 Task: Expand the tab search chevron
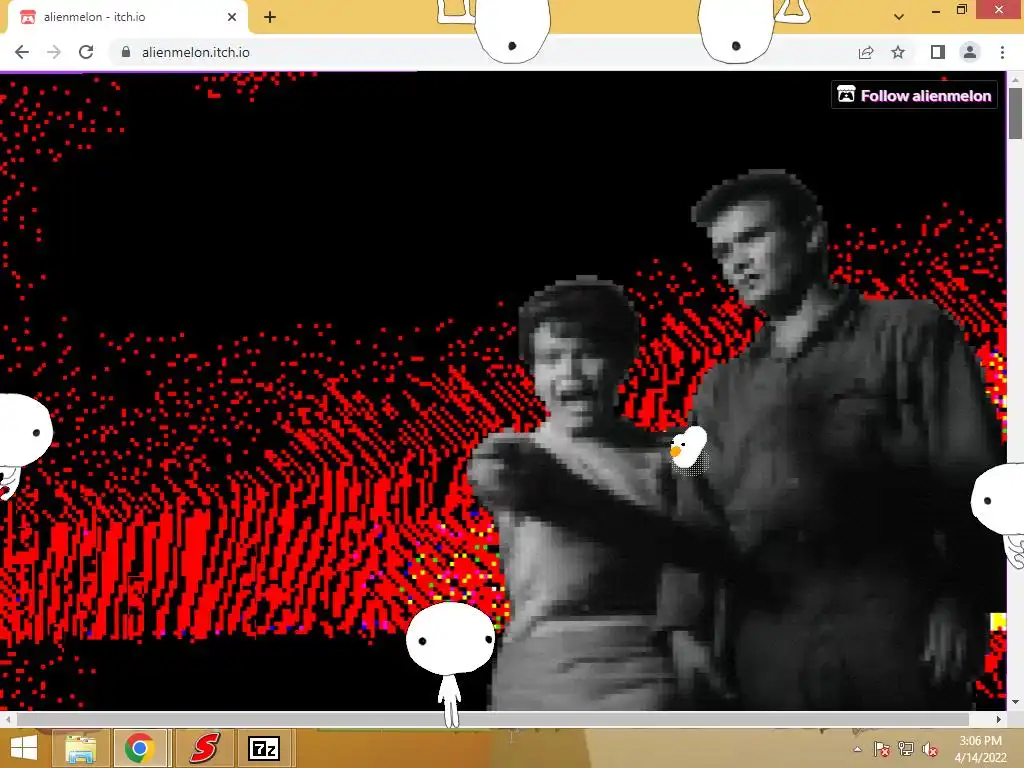pyautogui.click(x=899, y=17)
